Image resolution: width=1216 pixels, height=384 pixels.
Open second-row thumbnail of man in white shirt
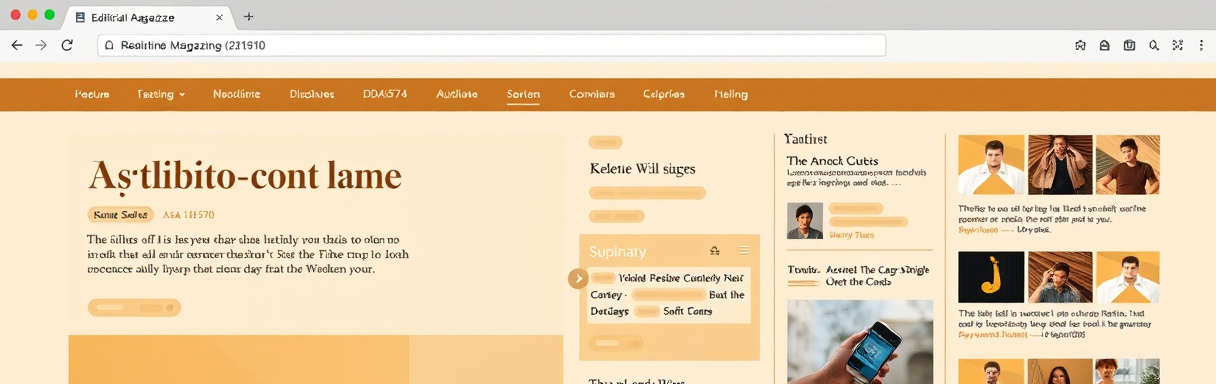[x=1127, y=277]
